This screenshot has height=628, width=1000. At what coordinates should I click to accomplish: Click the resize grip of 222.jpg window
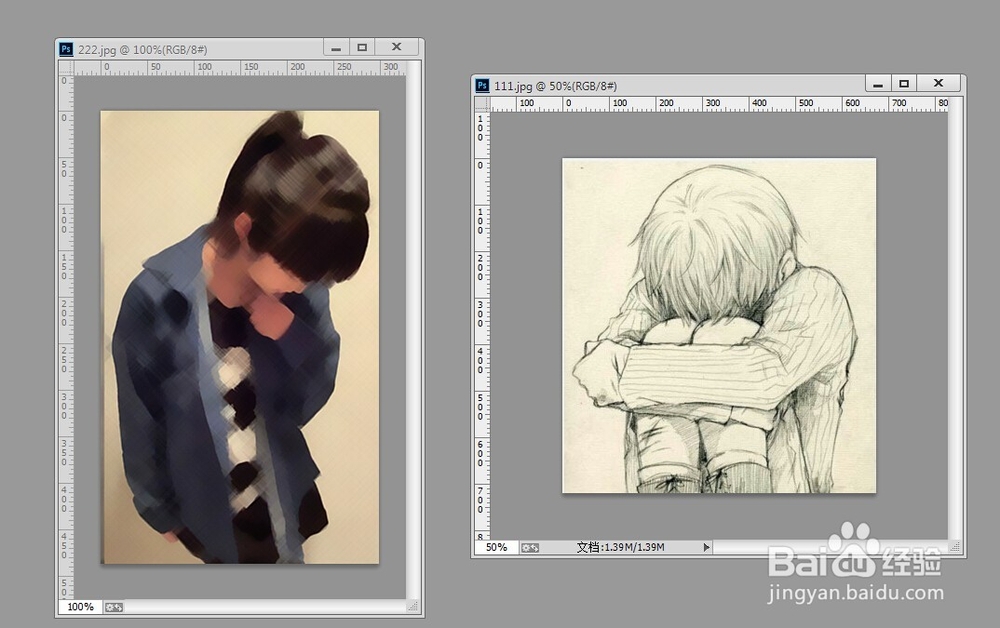(413, 607)
